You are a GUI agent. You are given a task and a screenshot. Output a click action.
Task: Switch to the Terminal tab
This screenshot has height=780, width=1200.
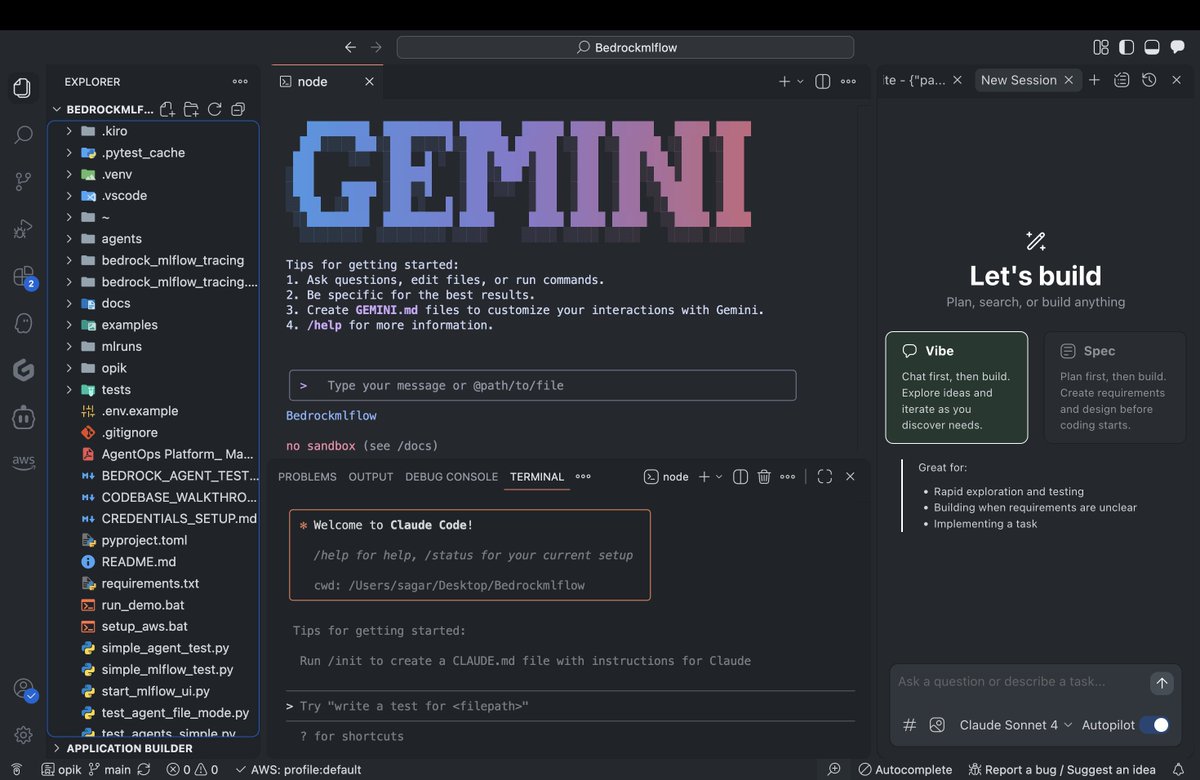pyautogui.click(x=537, y=477)
